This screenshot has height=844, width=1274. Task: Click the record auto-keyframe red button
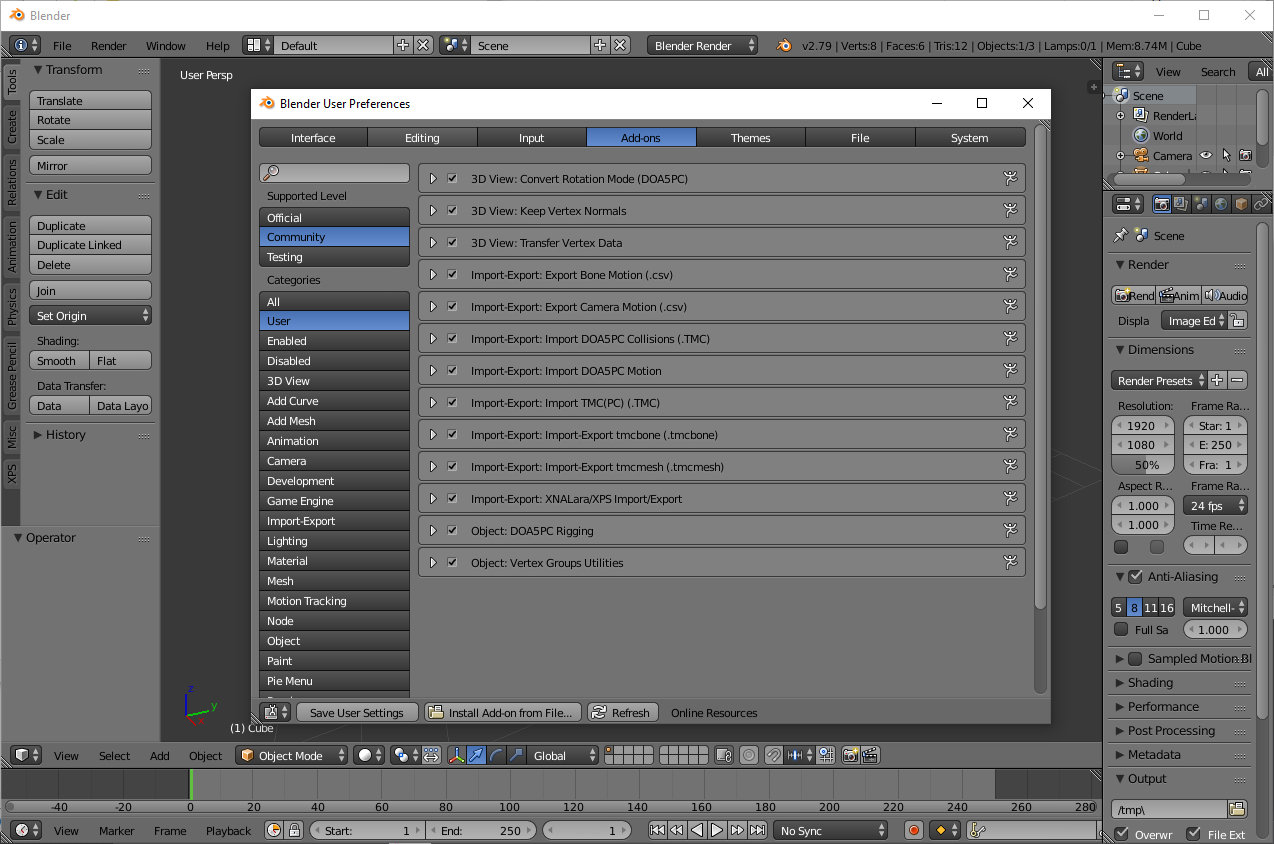pyautogui.click(x=913, y=830)
